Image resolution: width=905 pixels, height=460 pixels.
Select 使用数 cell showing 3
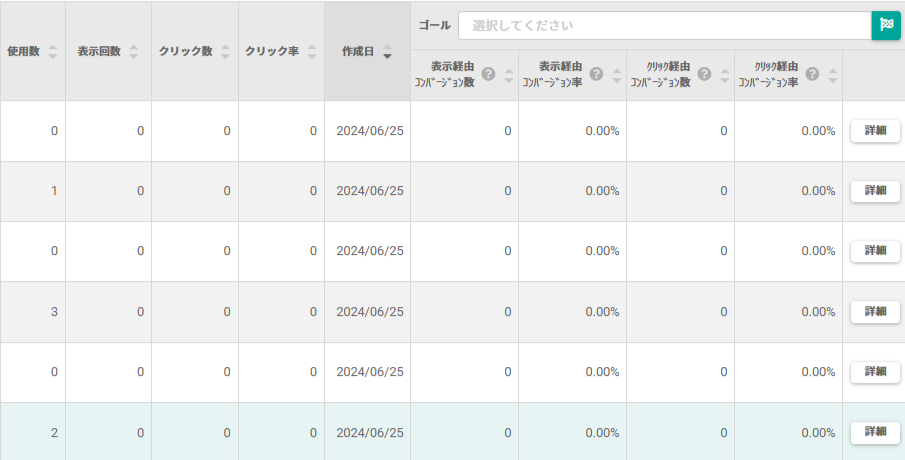pos(33,312)
